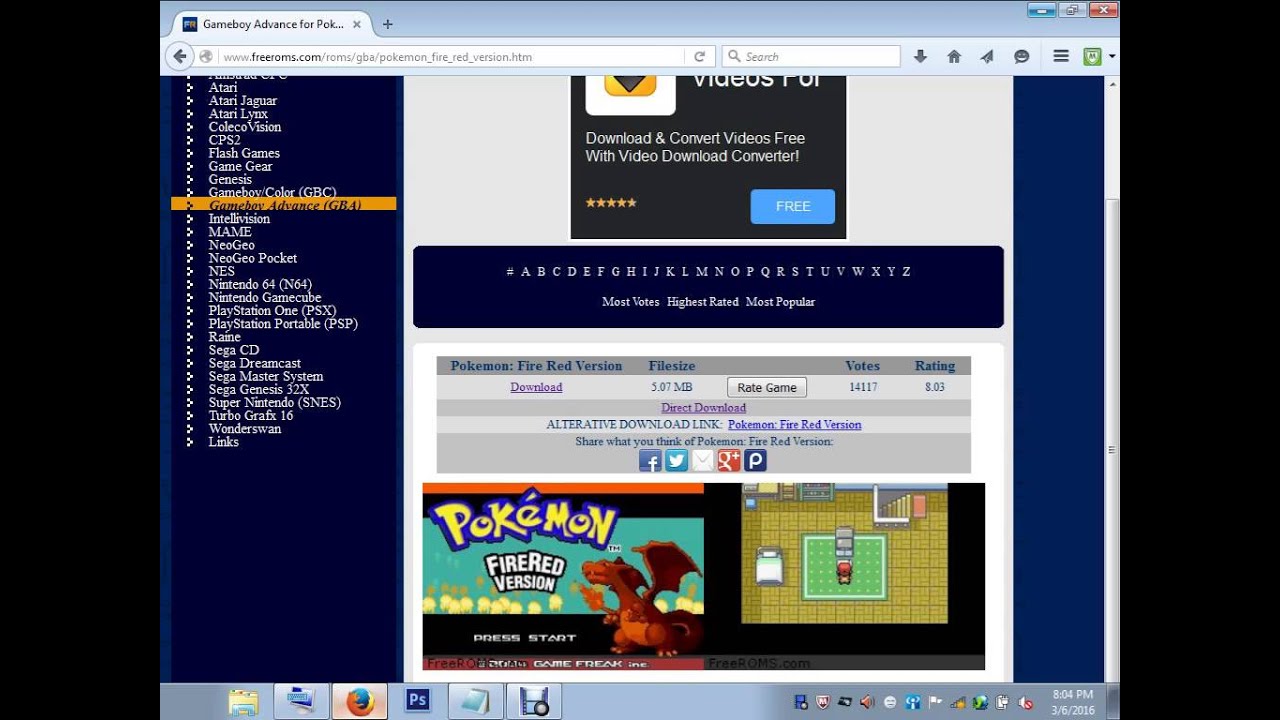The image size is (1280, 720).
Task: Open Firefox downloads arrow icon
Action: click(x=921, y=57)
